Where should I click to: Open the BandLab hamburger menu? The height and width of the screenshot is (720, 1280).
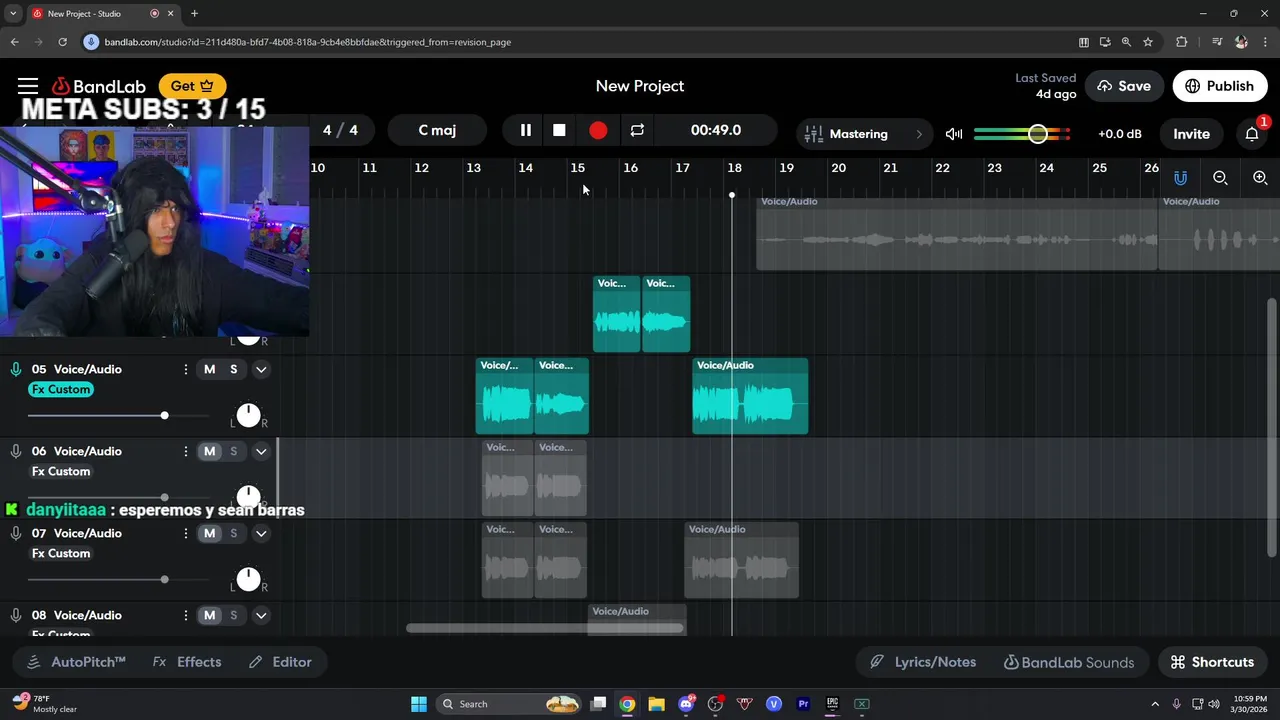pyautogui.click(x=28, y=86)
